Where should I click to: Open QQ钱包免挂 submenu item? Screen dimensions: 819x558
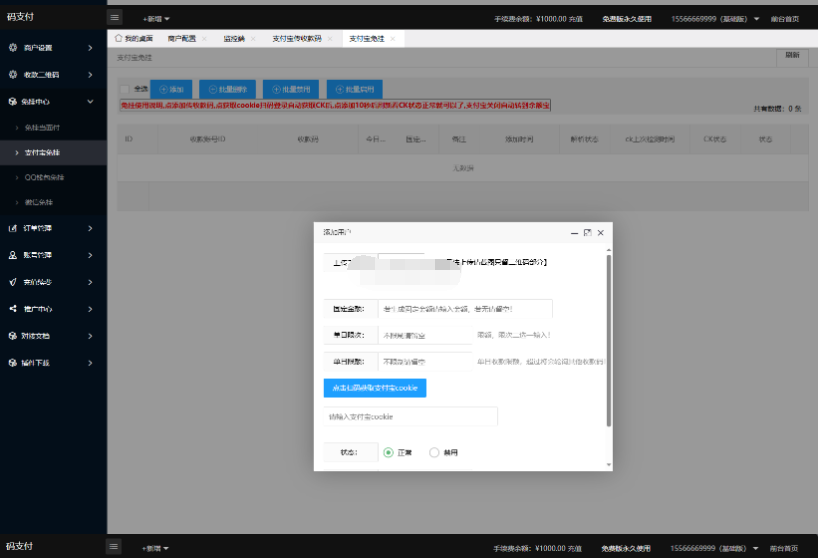click(x=53, y=177)
